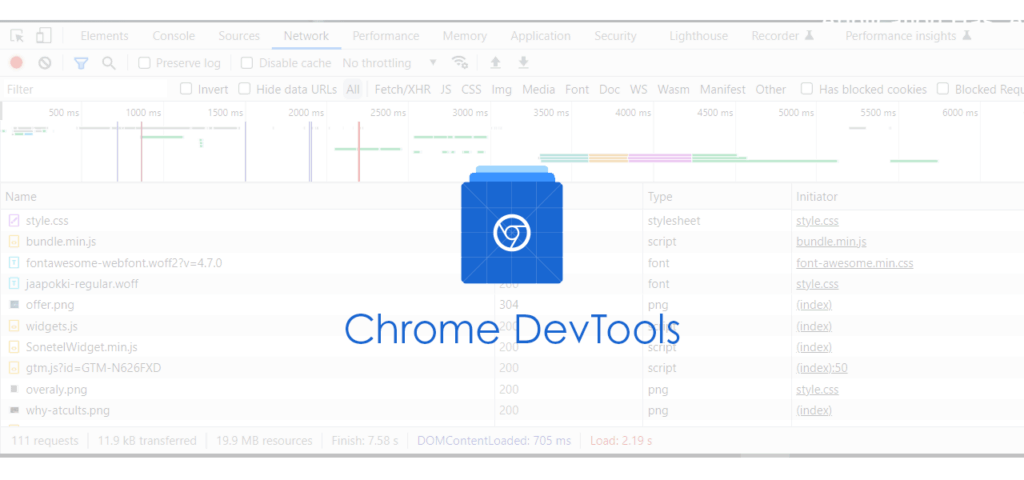This screenshot has width=1024, height=480.
Task: Filter by Media requests
Action: (539, 89)
